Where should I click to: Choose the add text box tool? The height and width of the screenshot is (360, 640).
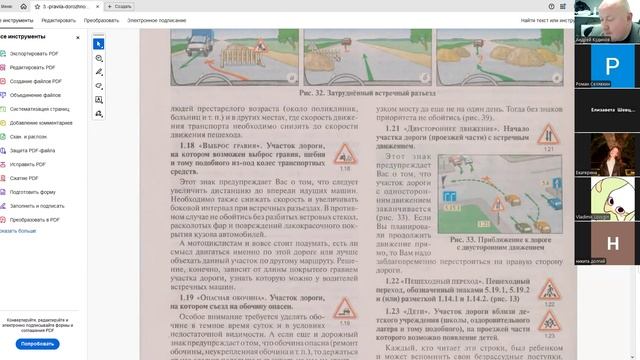[x=99, y=100]
